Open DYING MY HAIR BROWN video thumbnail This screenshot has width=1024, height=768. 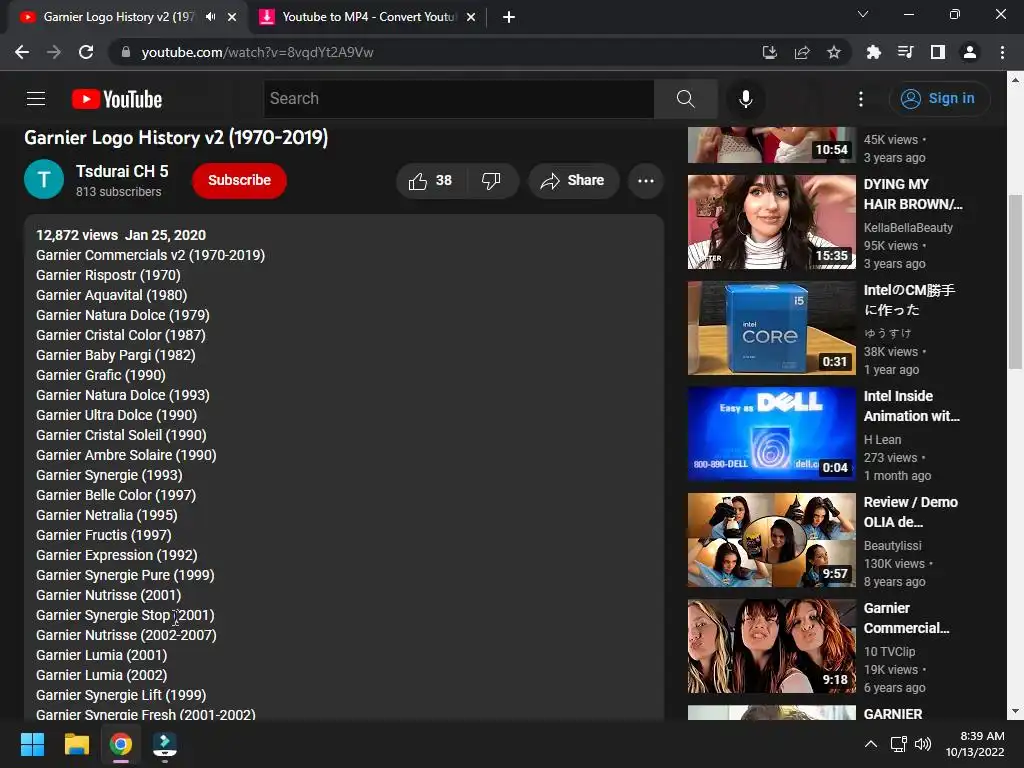coord(771,222)
